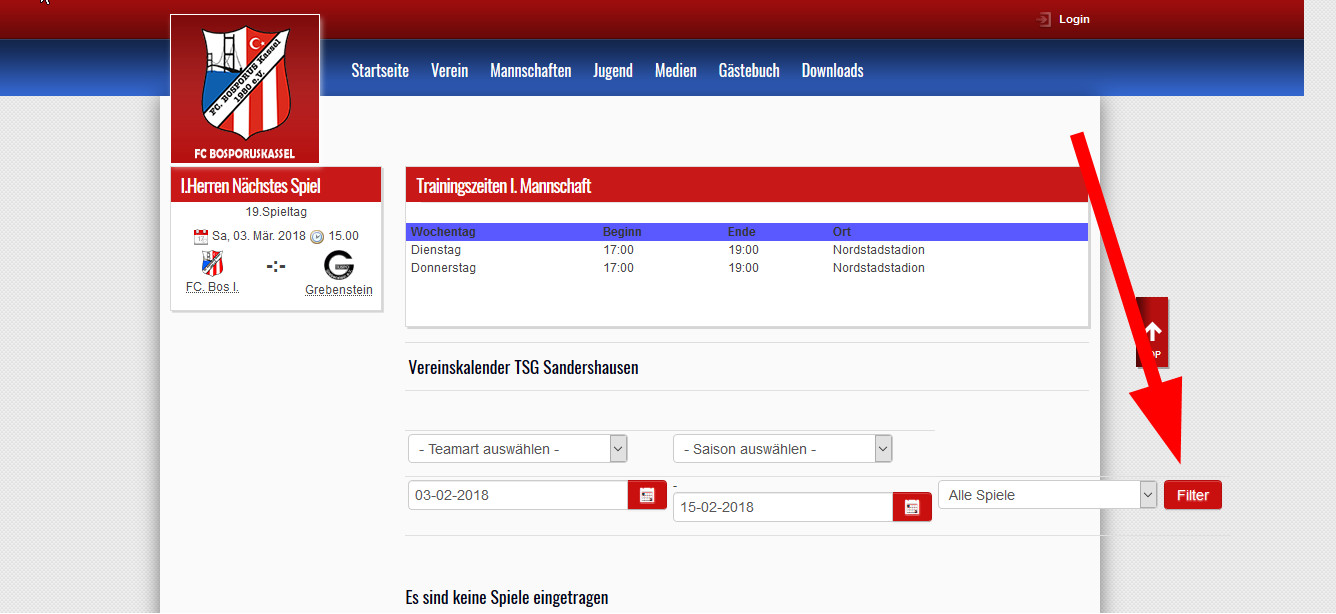Click the start date field 03-02-2018

(x=517, y=495)
